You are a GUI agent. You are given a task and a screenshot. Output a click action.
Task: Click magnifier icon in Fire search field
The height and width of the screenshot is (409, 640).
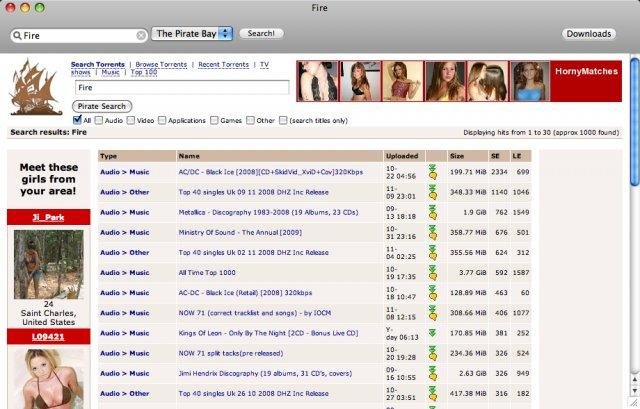(x=17, y=36)
